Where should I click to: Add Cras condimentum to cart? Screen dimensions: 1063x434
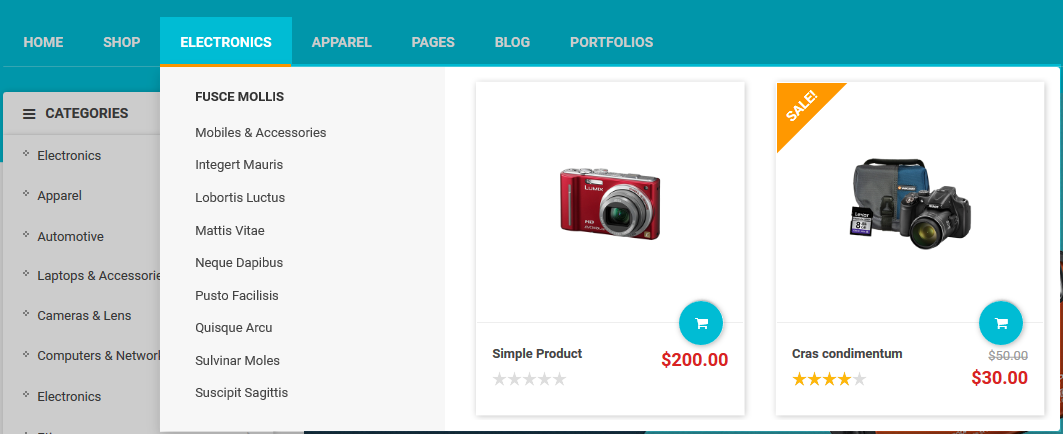tap(1001, 323)
